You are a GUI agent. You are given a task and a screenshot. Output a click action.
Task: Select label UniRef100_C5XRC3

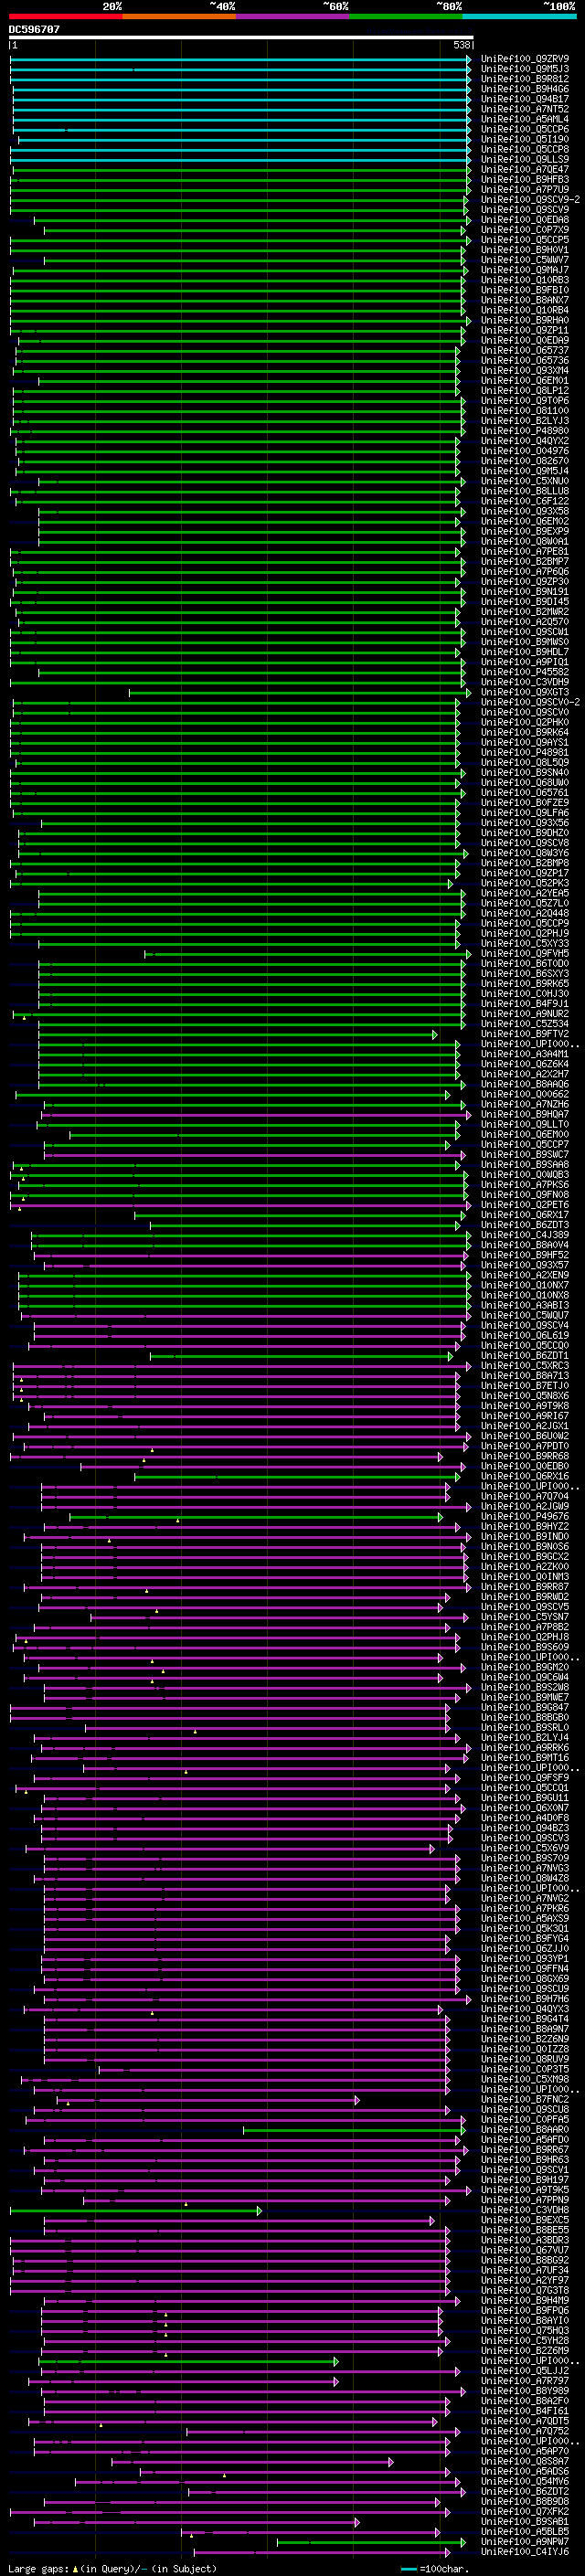[x=525, y=1365]
